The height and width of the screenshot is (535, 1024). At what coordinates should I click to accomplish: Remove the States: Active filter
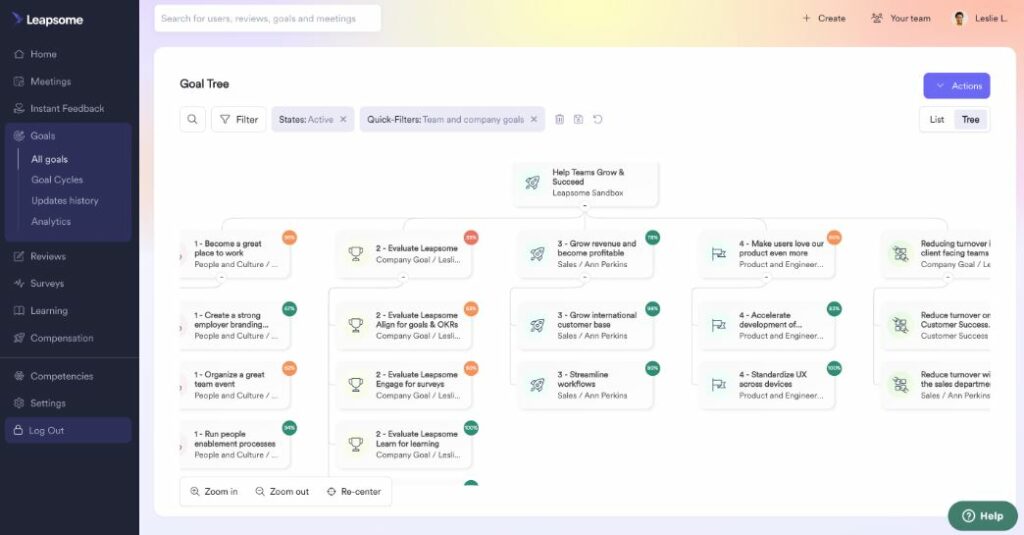[x=343, y=120]
